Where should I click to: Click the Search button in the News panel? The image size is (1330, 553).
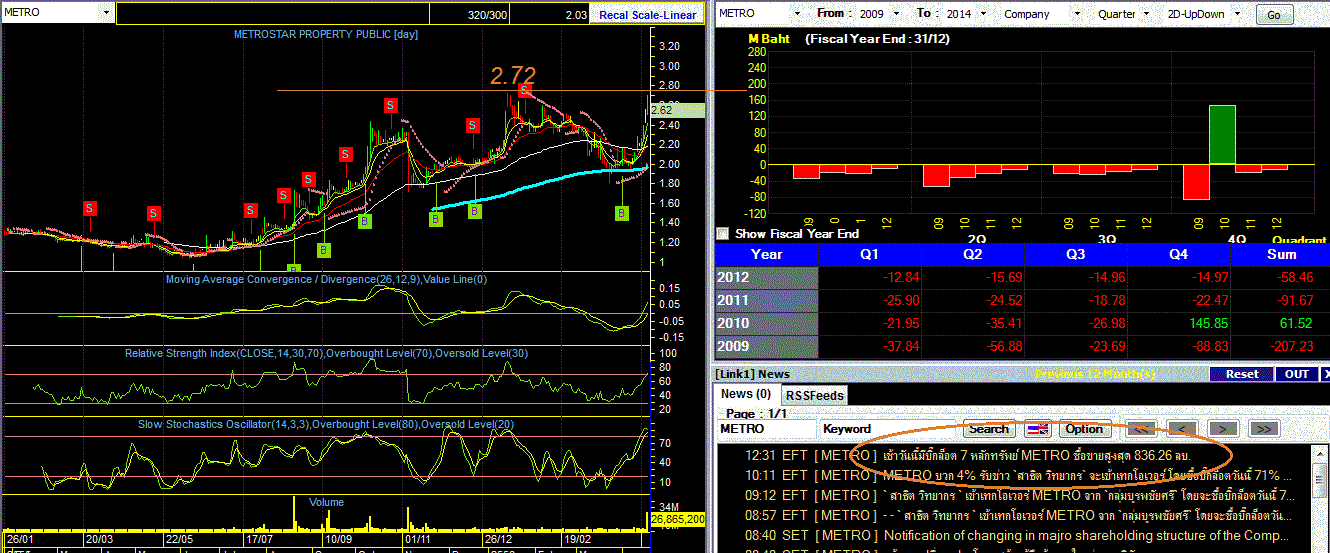(x=989, y=429)
